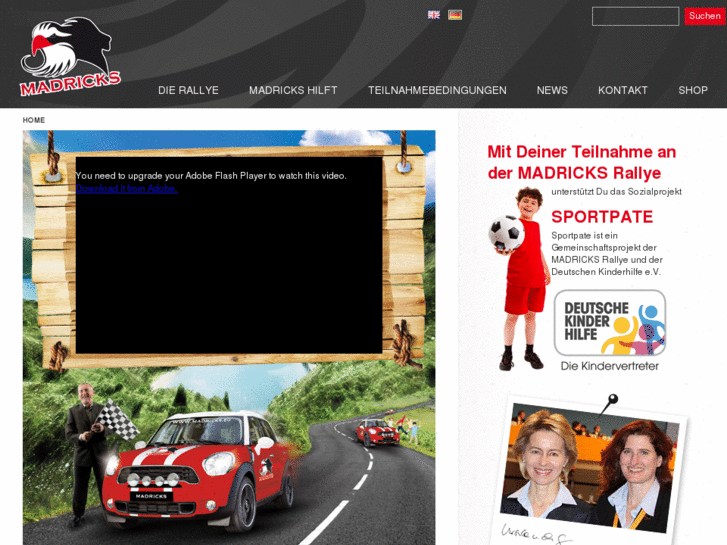Image resolution: width=727 pixels, height=545 pixels.
Task: Click the HOME breadcrumb
Action: click(x=34, y=120)
